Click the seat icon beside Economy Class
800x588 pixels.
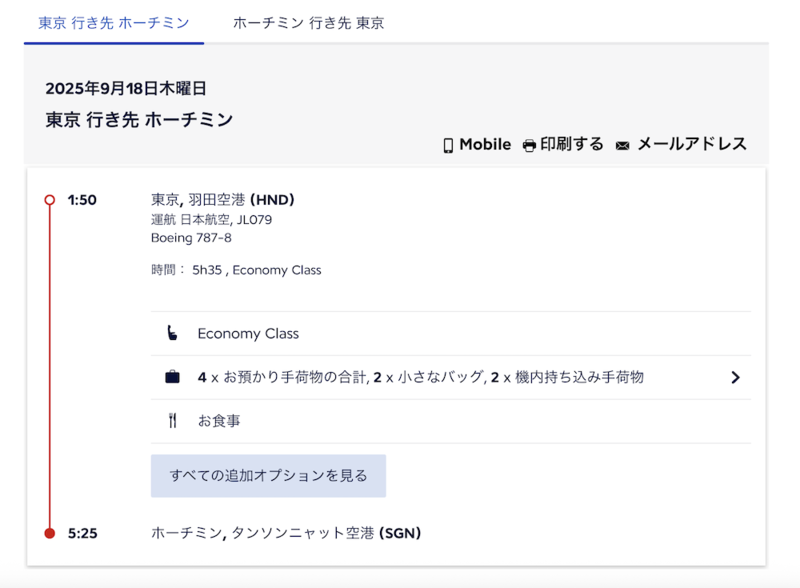(x=172, y=333)
